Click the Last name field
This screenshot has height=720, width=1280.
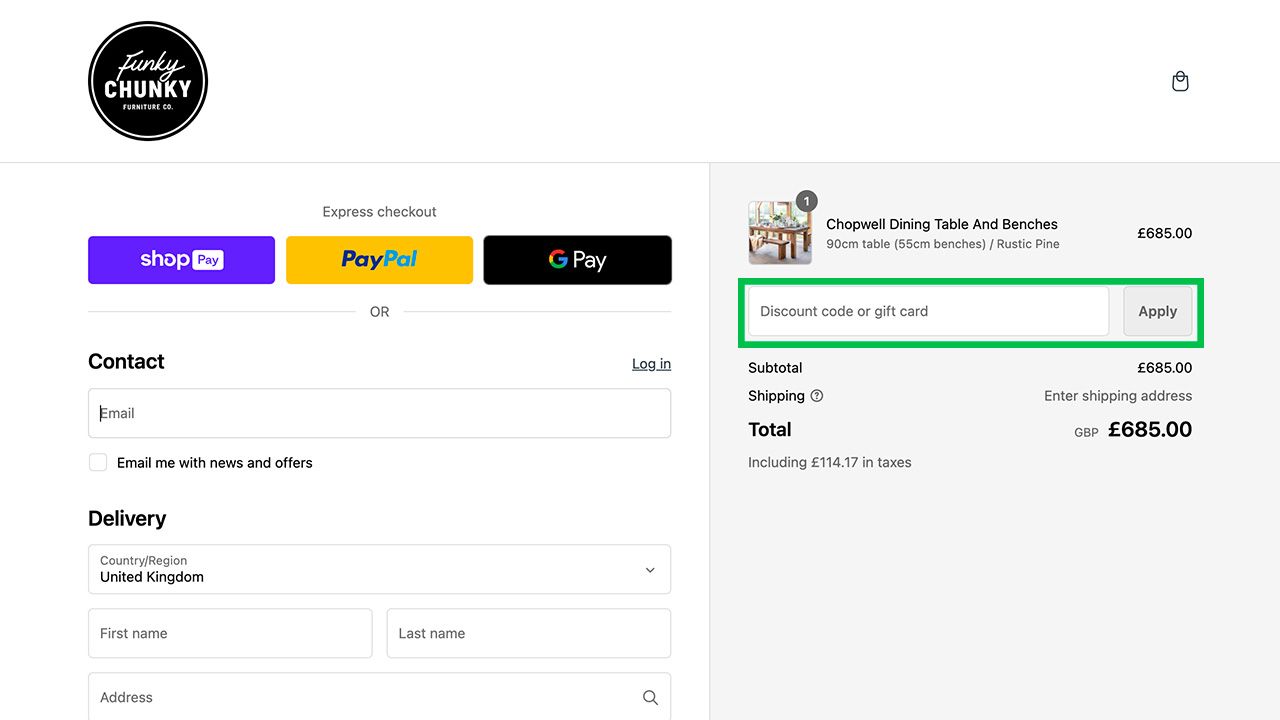[528, 633]
